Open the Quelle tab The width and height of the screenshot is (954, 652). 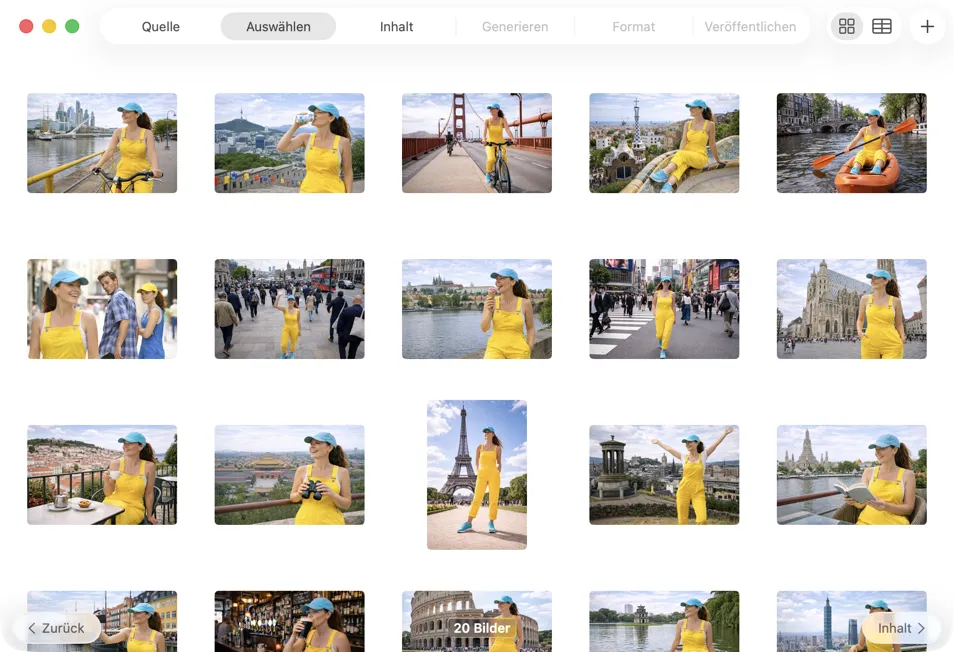(161, 27)
